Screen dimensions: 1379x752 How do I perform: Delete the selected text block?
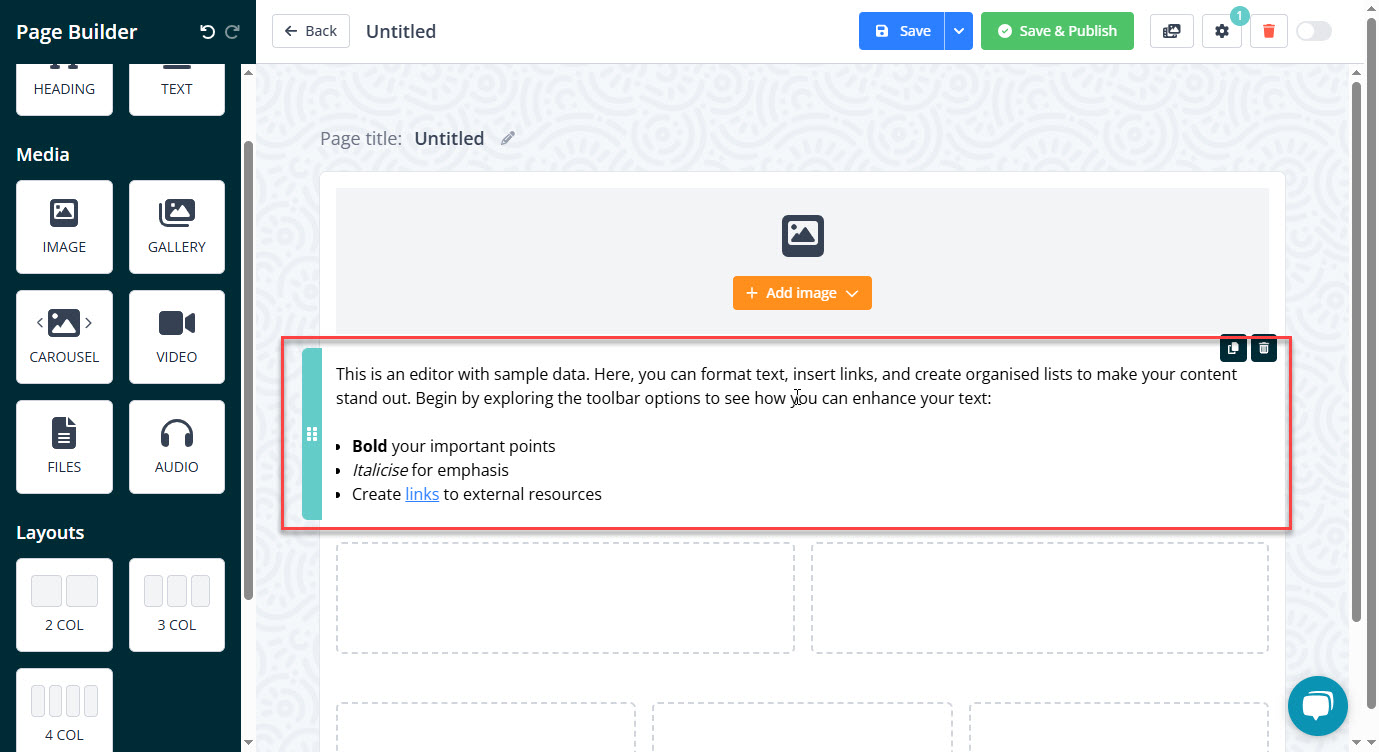click(x=1264, y=348)
